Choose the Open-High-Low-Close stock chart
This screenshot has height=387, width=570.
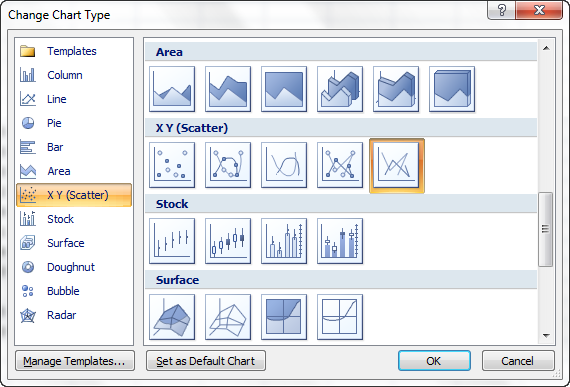tap(228, 241)
